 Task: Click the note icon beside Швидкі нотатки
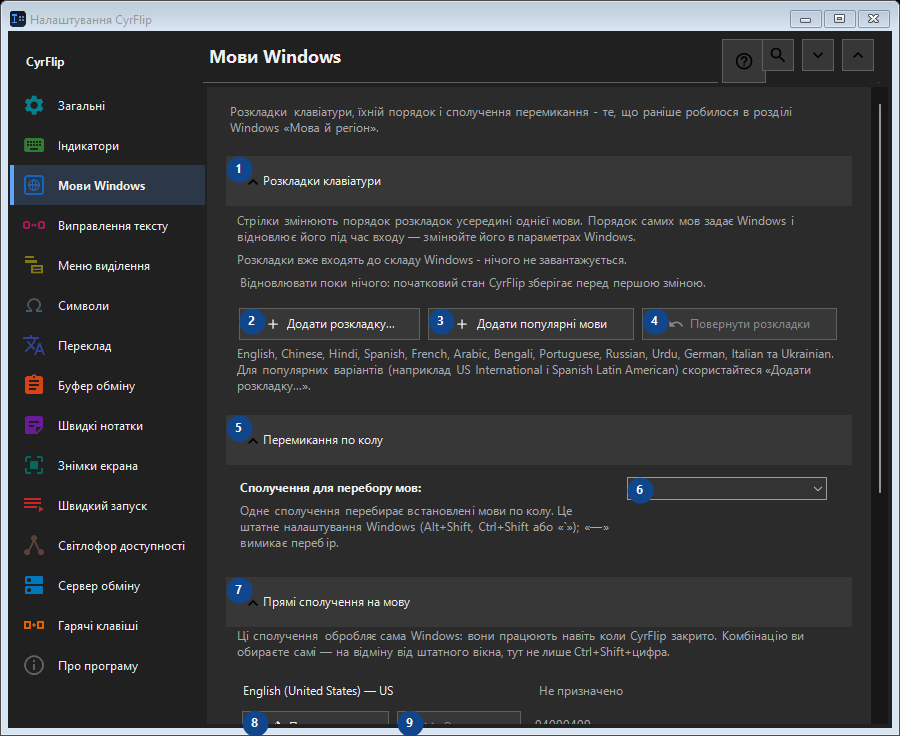(x=34, y=425)
